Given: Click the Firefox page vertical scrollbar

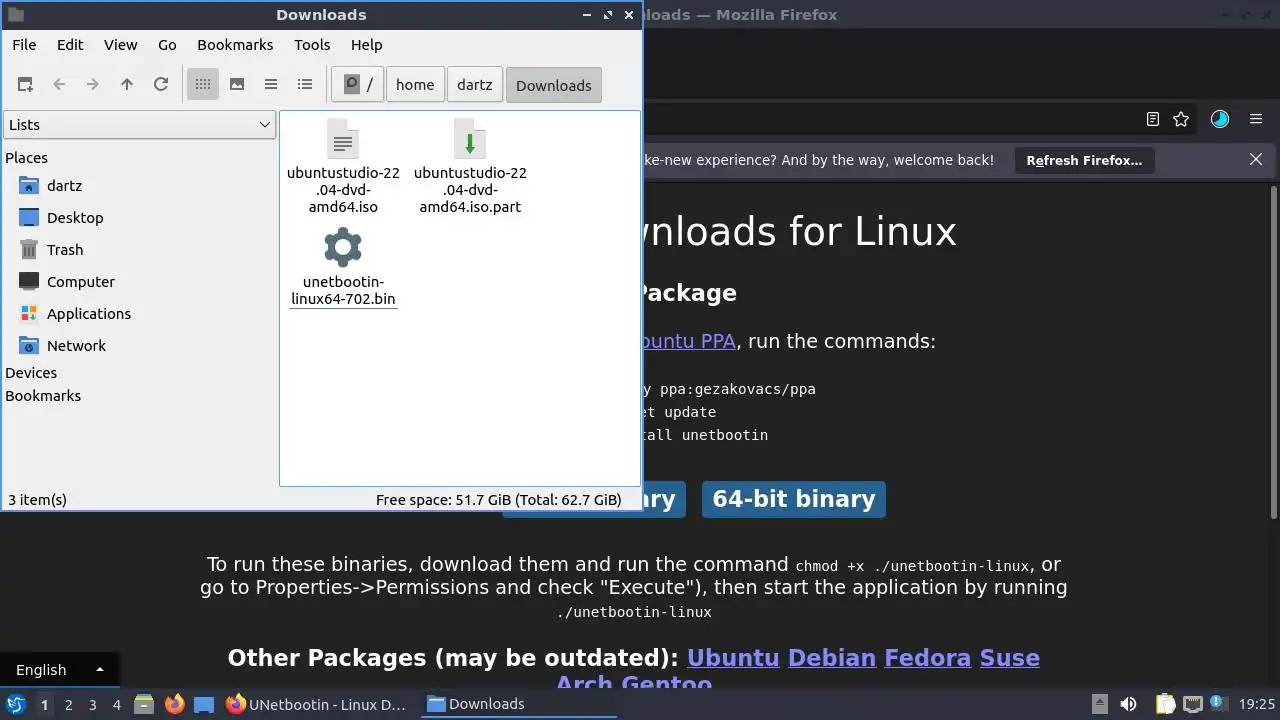Looking at the screenshot, I should point(1273,350).
